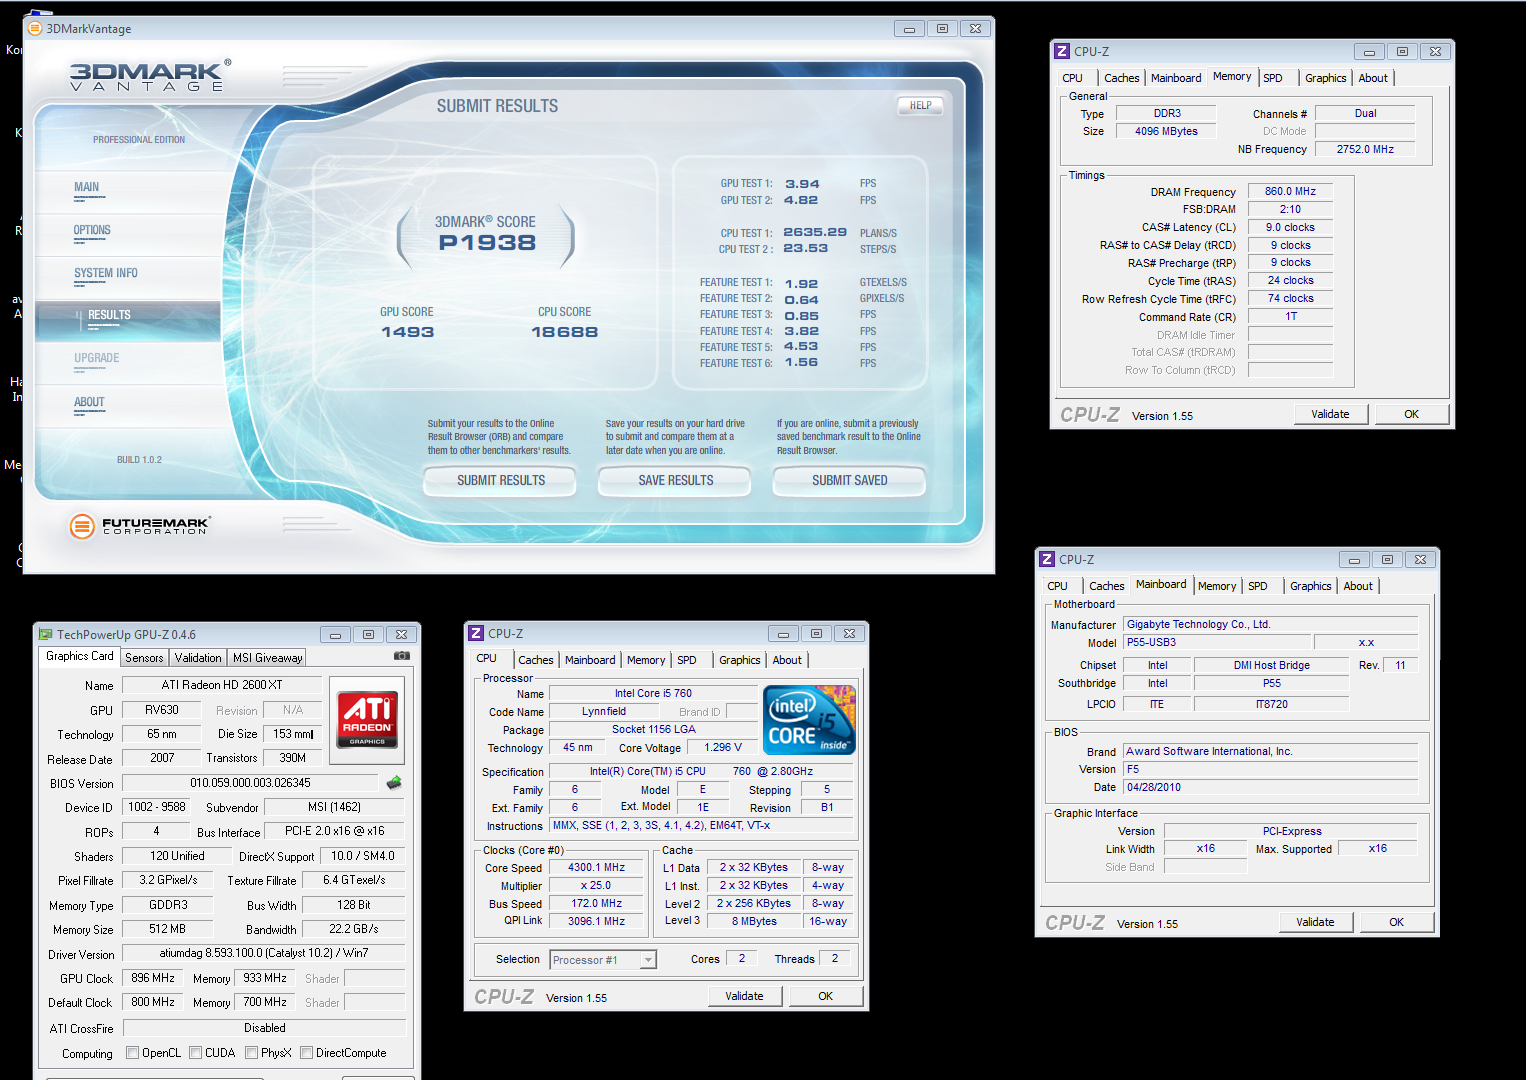
Task: Click the ATI Radeon logo in GPU-Z
Action: click(x=368, y=719)
